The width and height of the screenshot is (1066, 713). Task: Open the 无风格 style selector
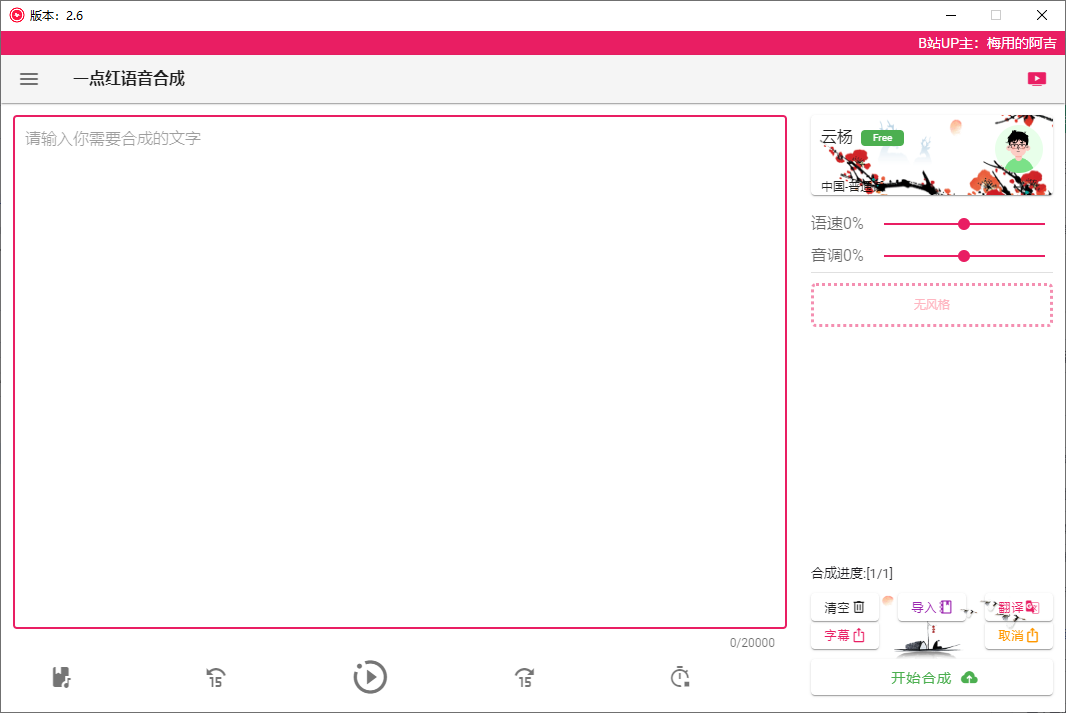point(931,304)
